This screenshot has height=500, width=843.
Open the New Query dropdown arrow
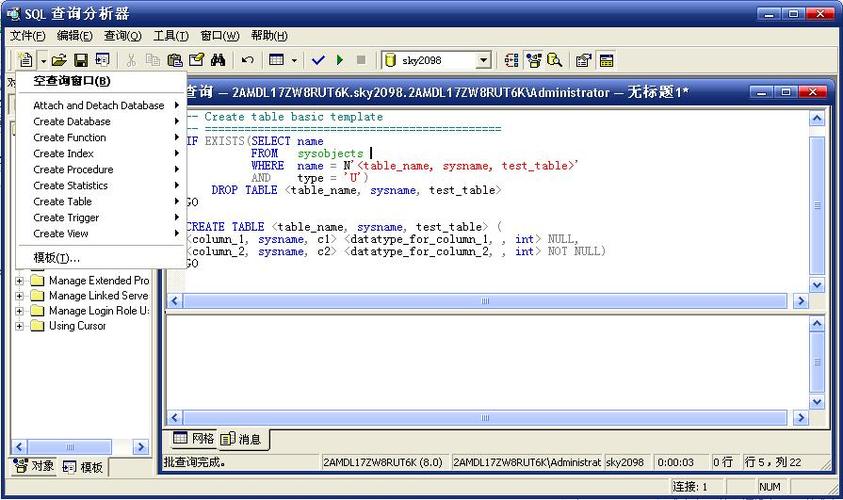point(42,61)
